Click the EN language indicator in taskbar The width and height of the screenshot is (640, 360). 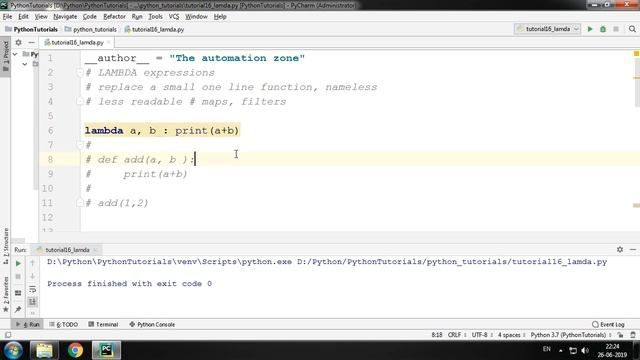[547, 349]
